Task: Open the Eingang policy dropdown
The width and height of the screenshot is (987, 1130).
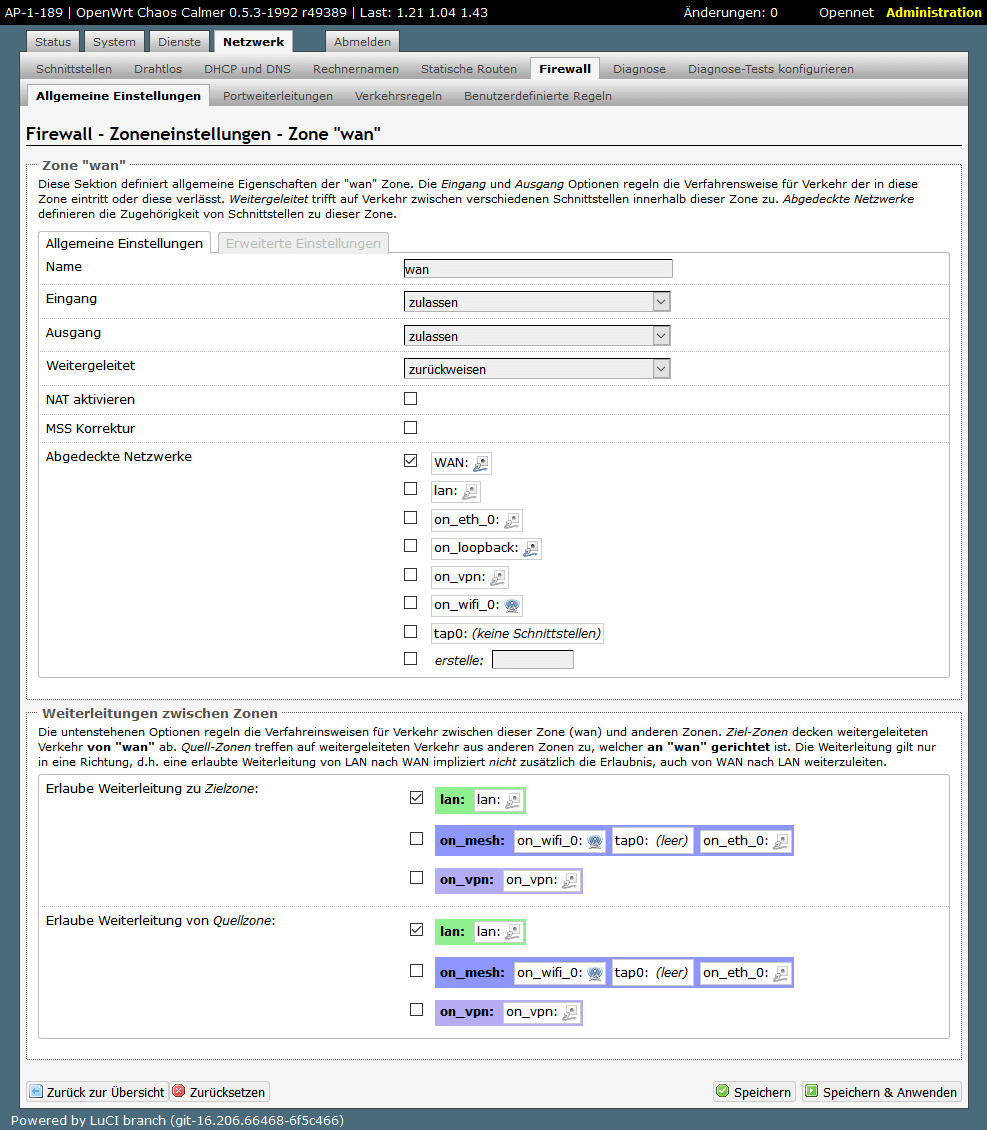Action: tap(536, 302)
